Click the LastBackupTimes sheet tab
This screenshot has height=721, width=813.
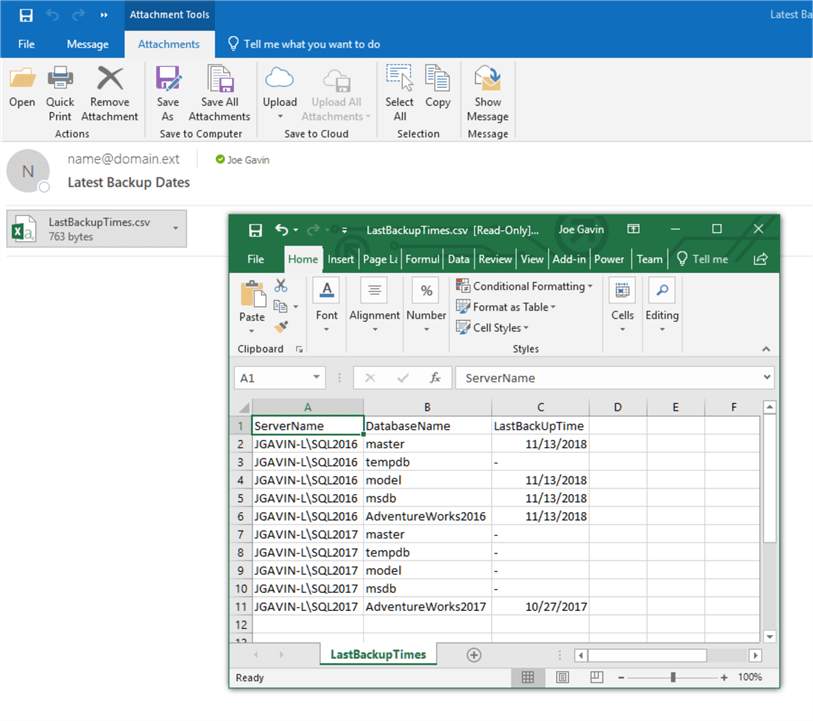(x=378, y=655)
